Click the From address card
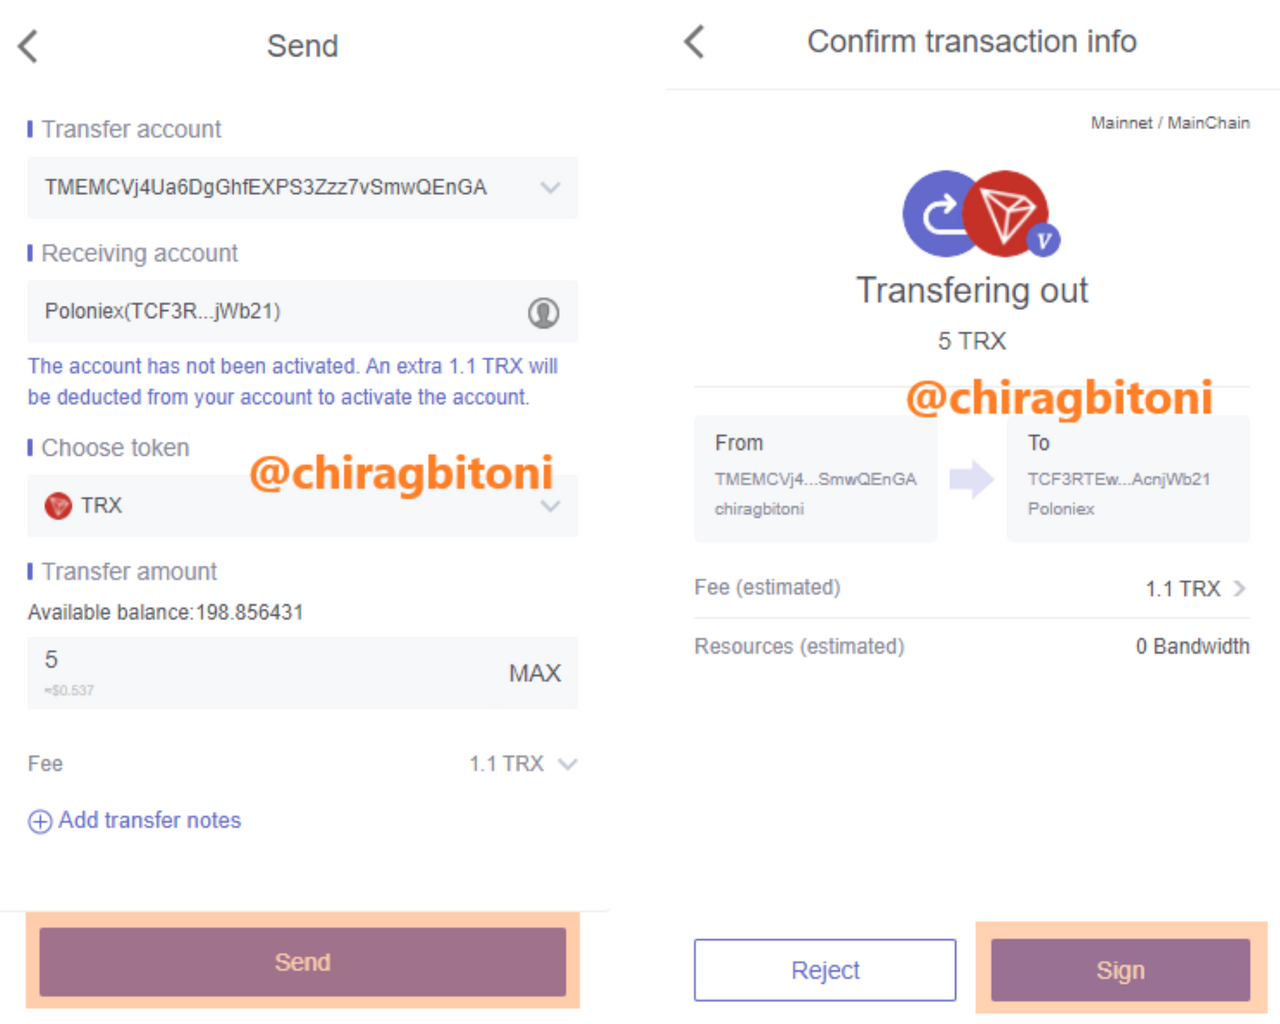1280x1024 pixels. 816,479
